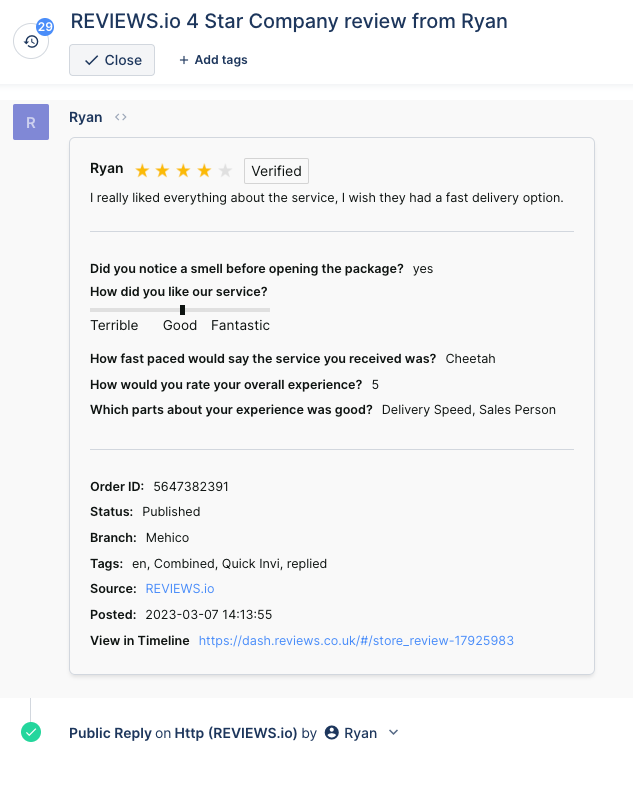Close the conversation
This screenshot has width=633, height=789.
coord(112,60)
